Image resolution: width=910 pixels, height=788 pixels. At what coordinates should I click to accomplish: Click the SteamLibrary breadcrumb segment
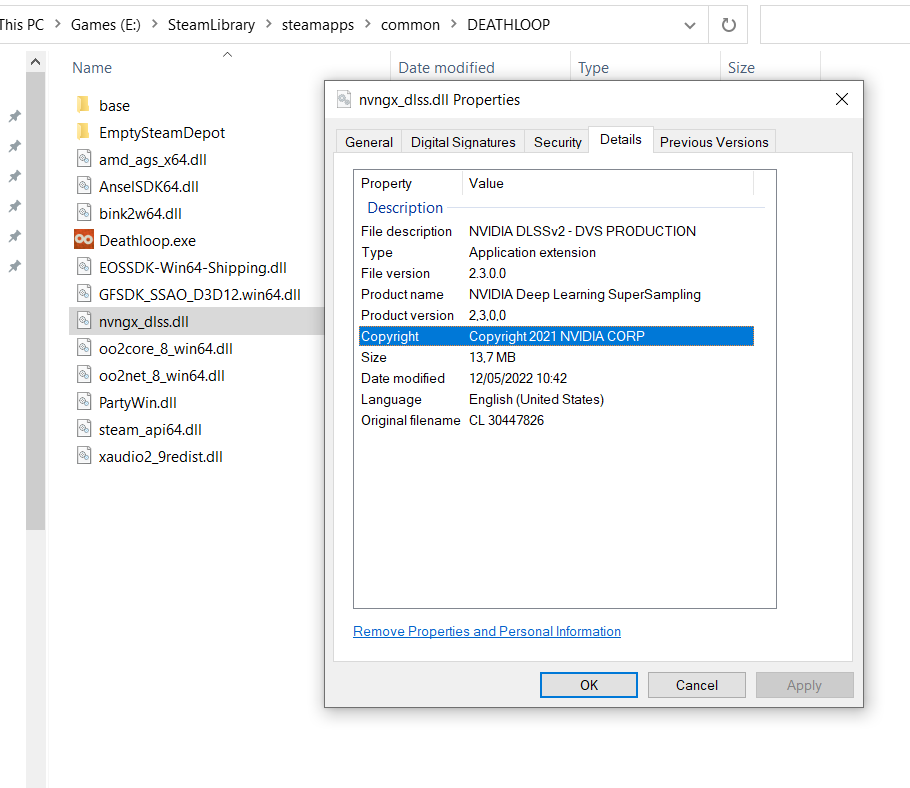[x=211, y=25]
